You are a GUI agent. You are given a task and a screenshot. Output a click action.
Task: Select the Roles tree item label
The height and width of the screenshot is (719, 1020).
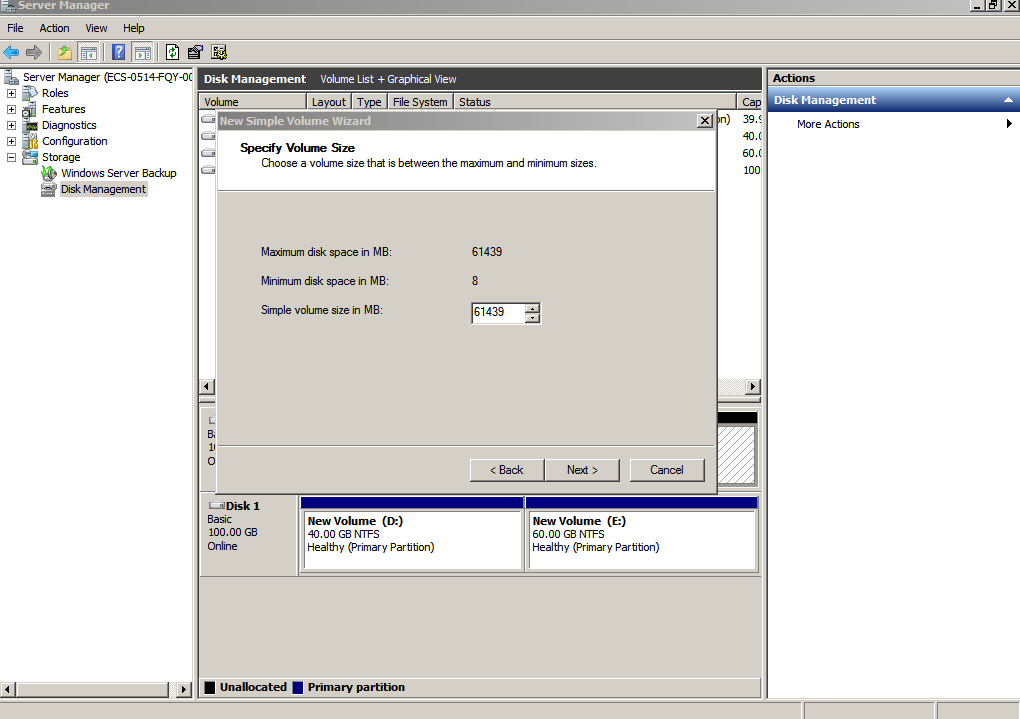55,93
